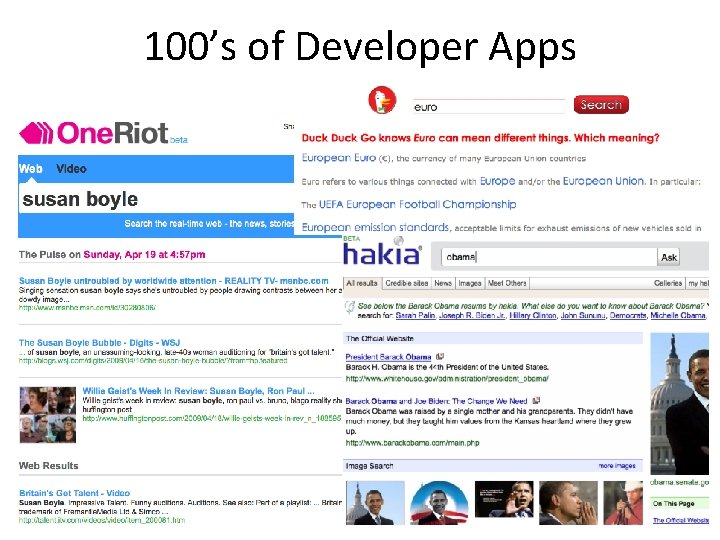Open the large Obama portrait photo
Screen dimensions: 720x540
click(680, 404)
